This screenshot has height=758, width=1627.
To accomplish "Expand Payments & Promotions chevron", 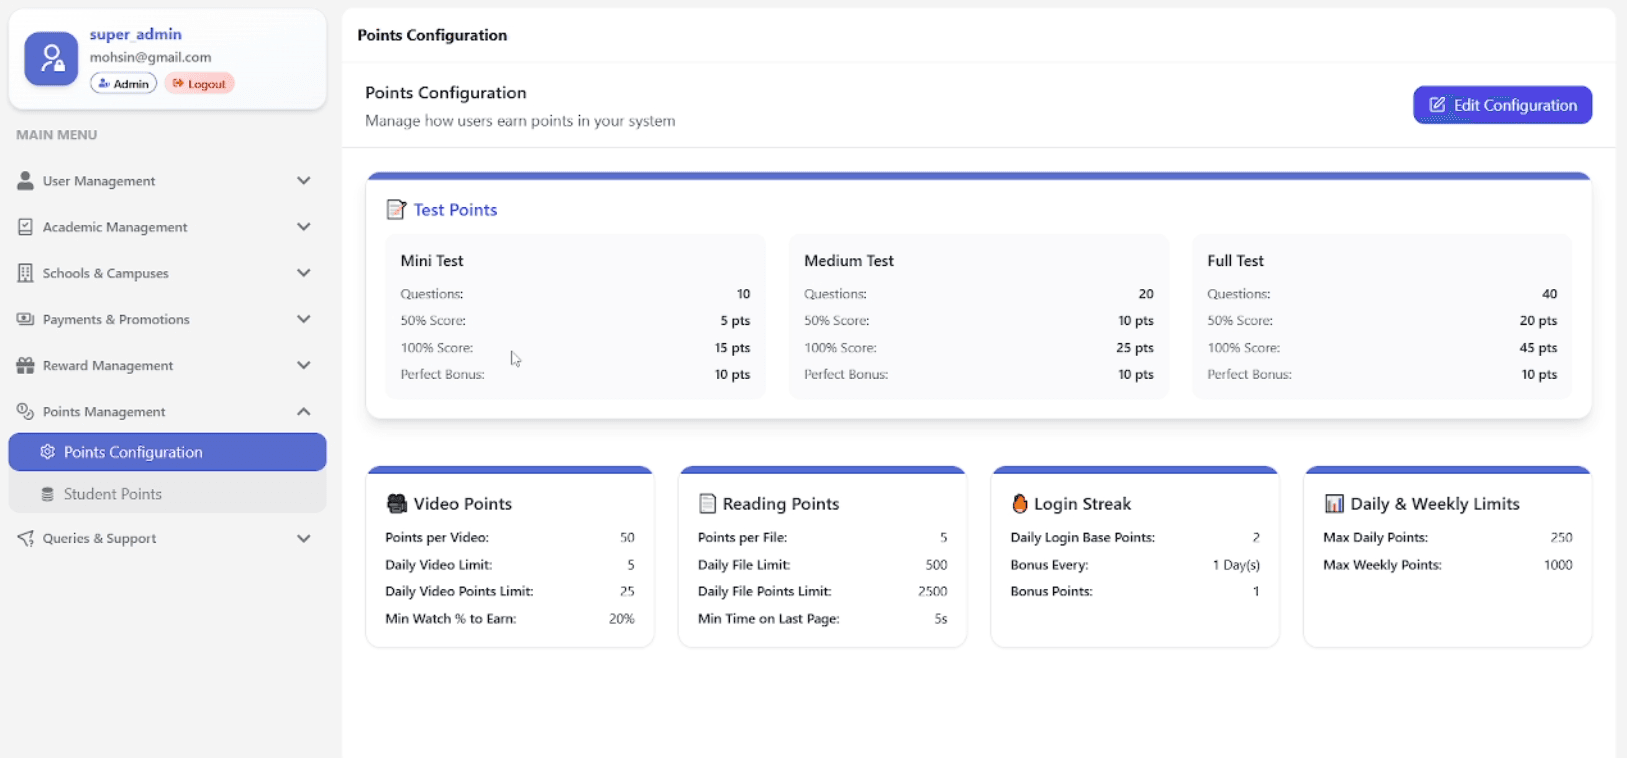I will (x=304, y=319).
